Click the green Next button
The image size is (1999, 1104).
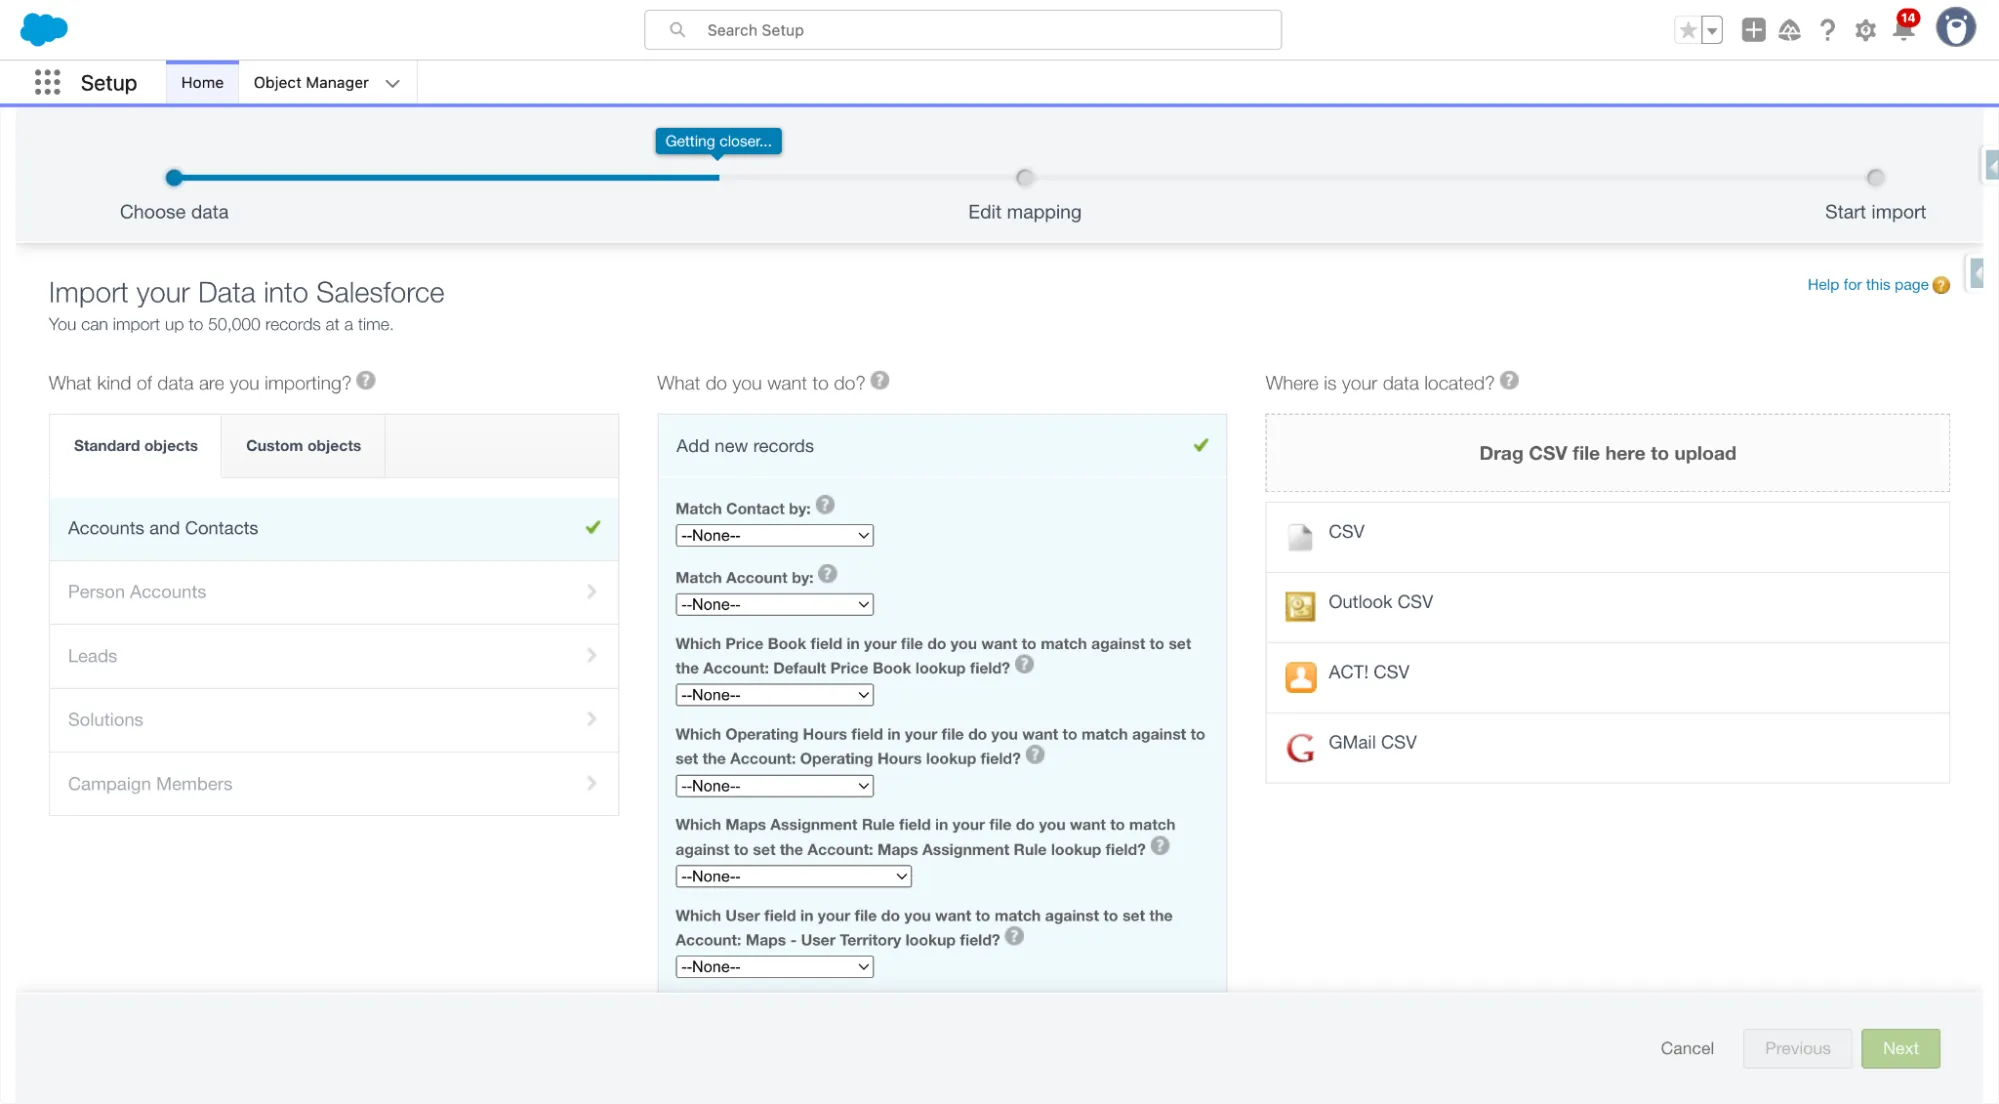(1900, 1048)
